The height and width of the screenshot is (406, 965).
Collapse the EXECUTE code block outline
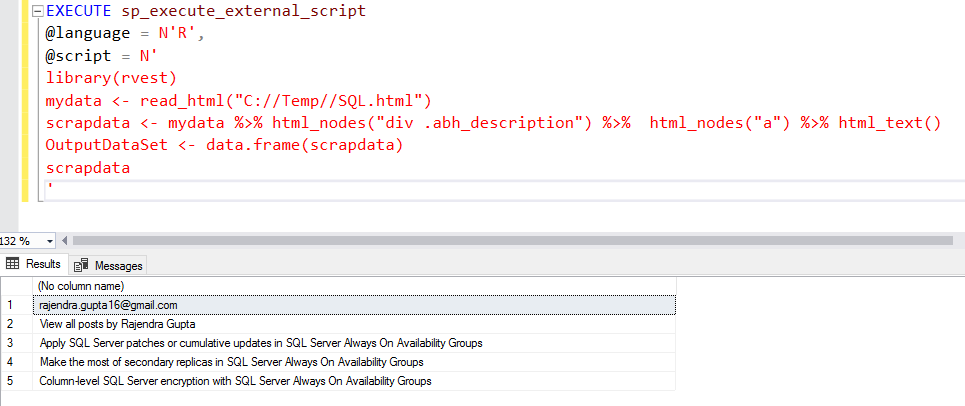pyautogui.click(x=38, y=11)
